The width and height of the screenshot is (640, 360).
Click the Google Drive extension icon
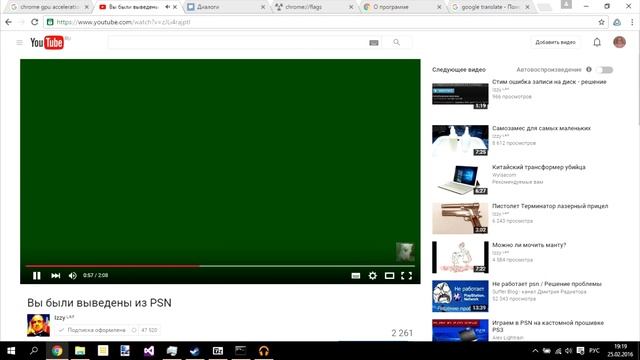617,22
